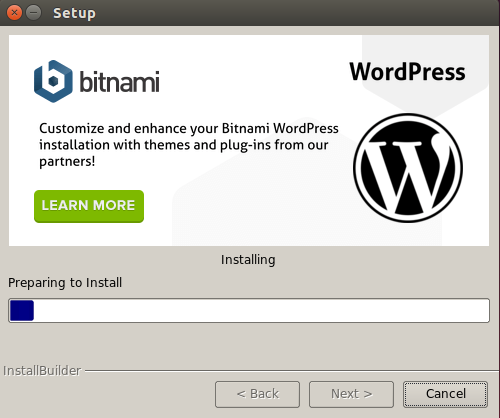This screenshot has width=500, height=418.
Task: Click the WordPress heading text
Action: pos(407,72)
